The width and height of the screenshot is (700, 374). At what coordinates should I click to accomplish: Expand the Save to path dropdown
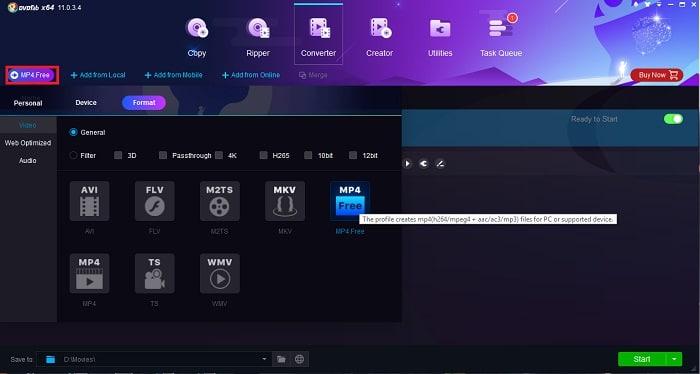[x=264, y=359]
